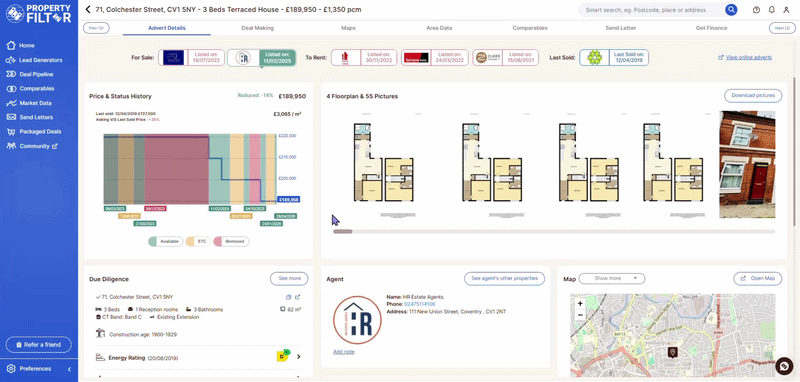This screenshot has height=382, width=800.
Task: Open the Home sidebar icon
Action: (11, 45)
